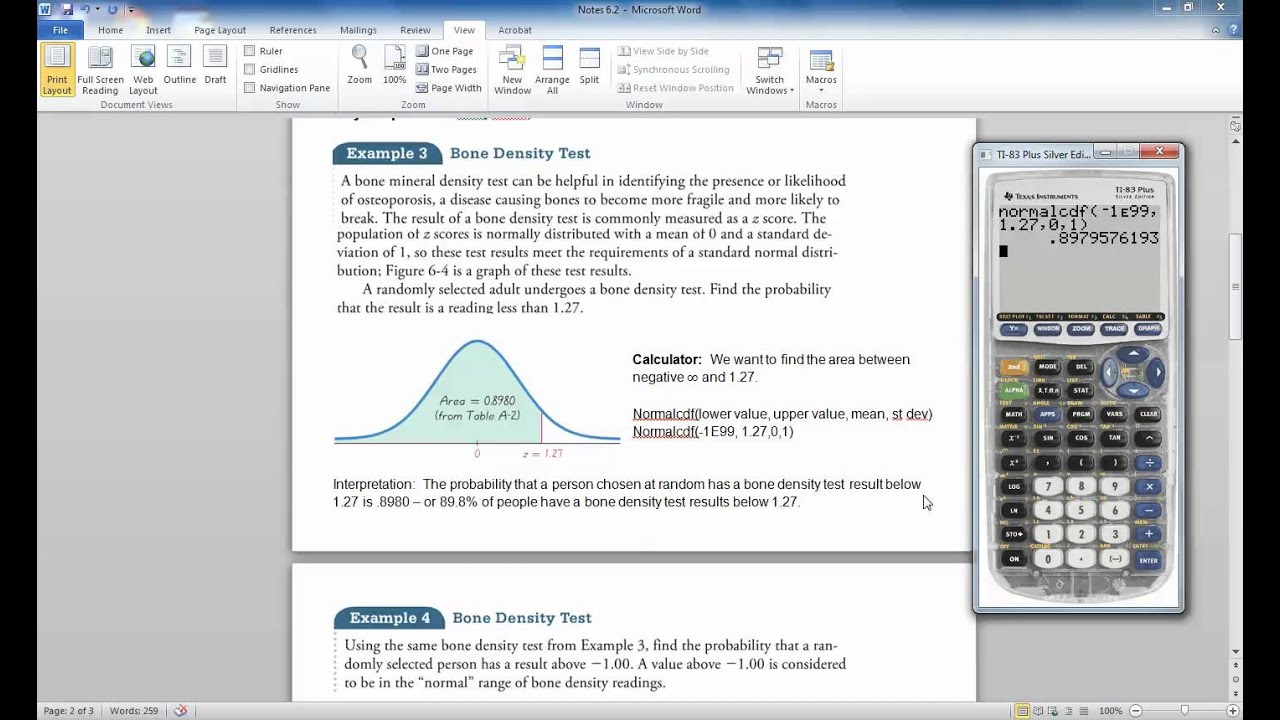
Task: Open the Mailings tab
Action: point(358,30)
